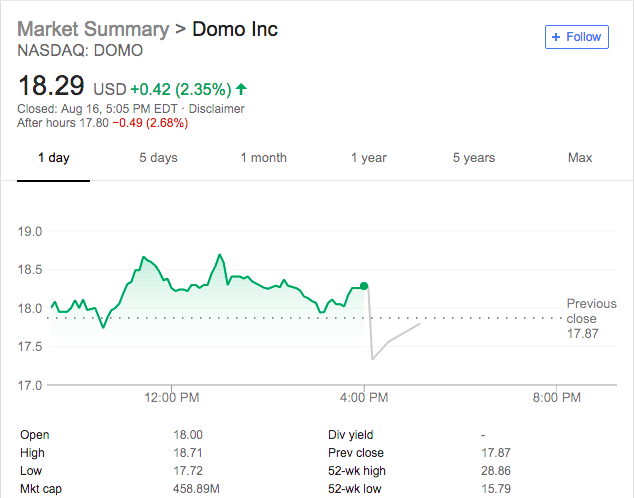Click the Mkt cap value 458.89M
The height and width of the screenshot is (498, 634).
pyautogui.click(x=196, y=489)
